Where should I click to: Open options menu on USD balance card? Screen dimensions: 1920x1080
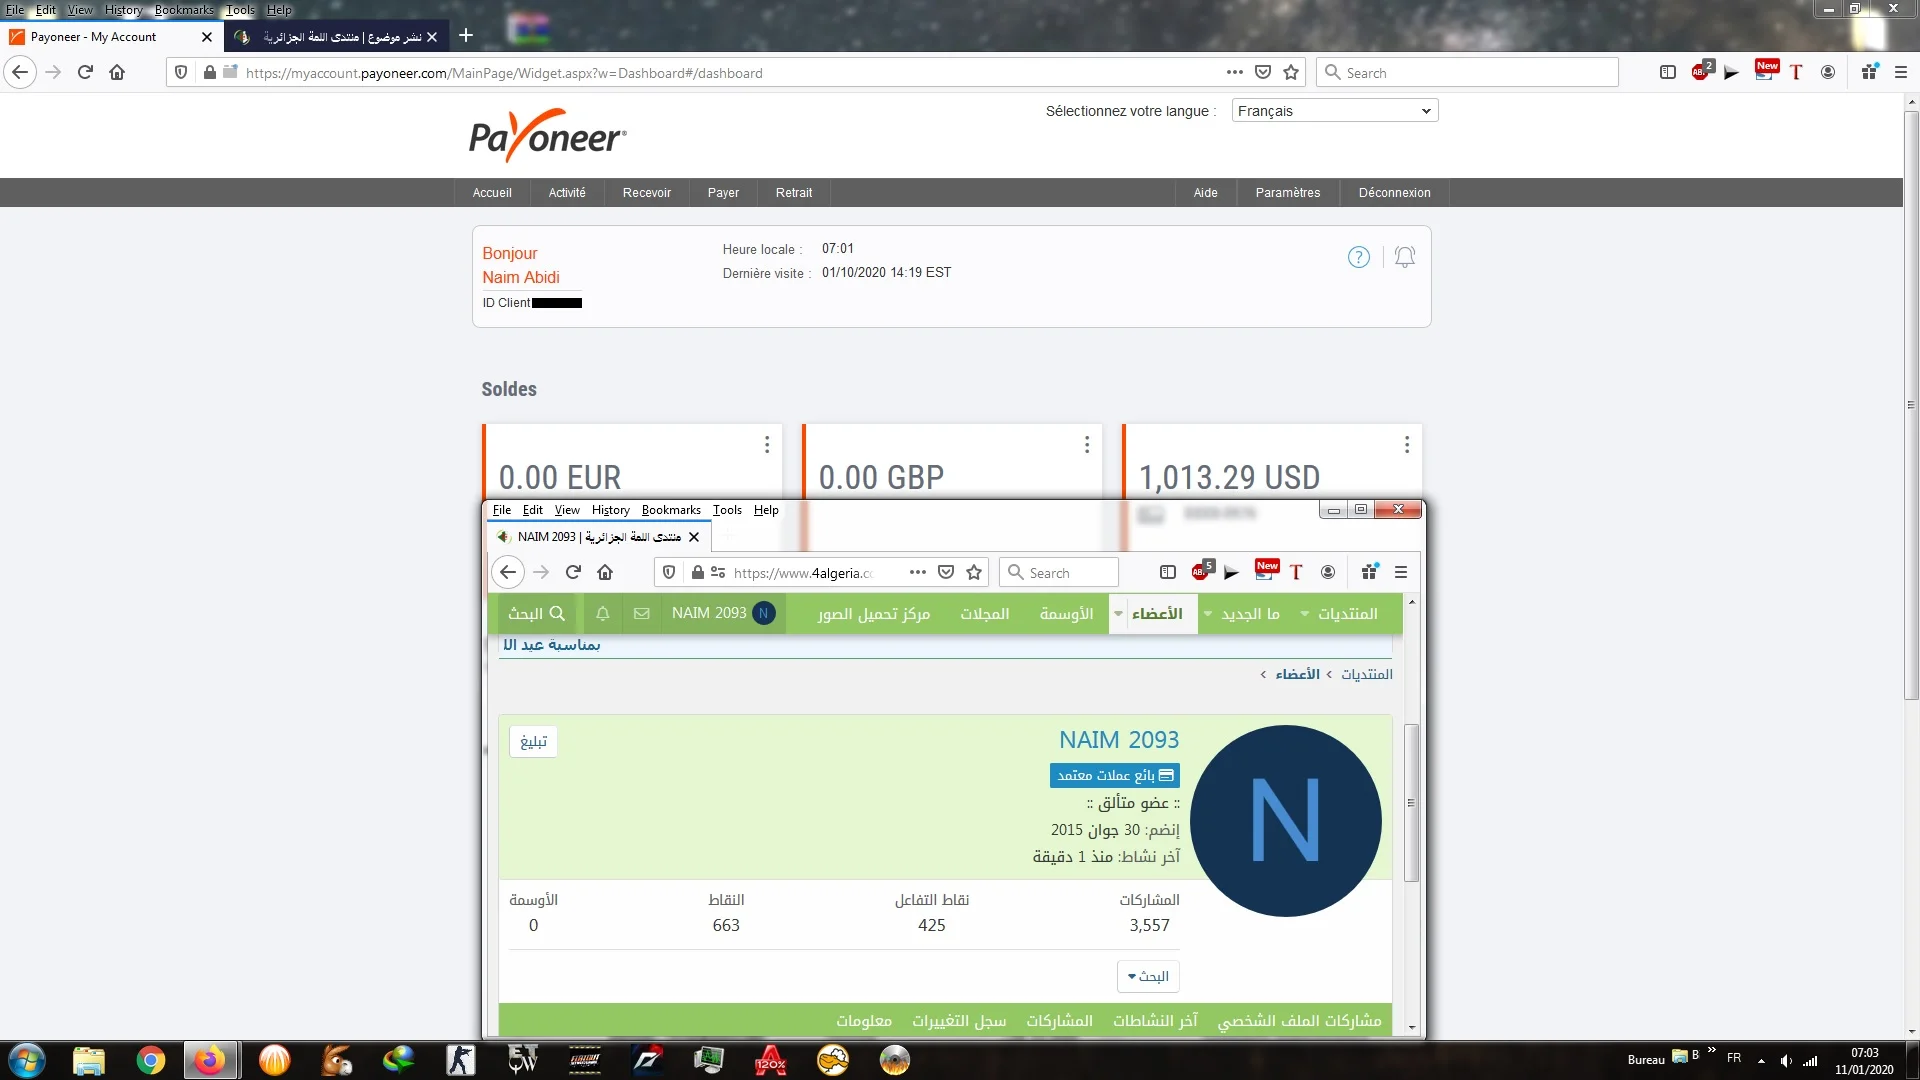click(x=1406, y=444)
